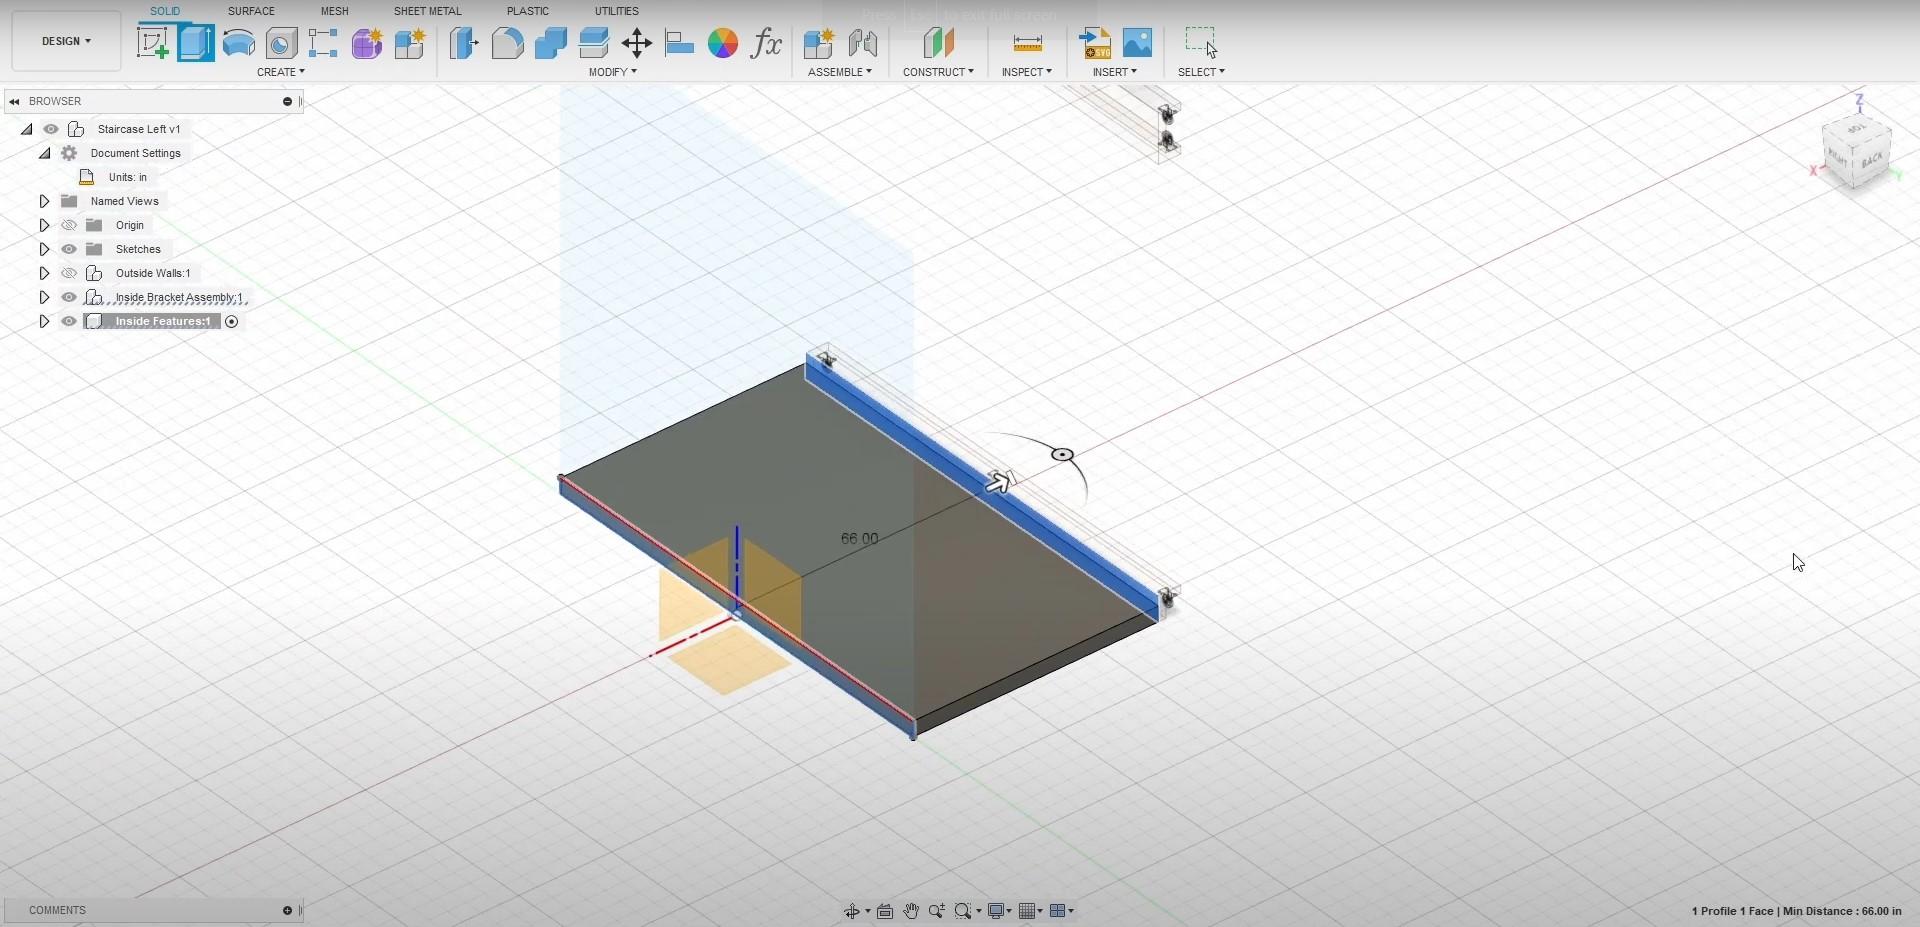The height and width of the screenshot is (927, 1920).
Task: Open the INSPECT dropdown menu
Action: (x=1027, y=72)
